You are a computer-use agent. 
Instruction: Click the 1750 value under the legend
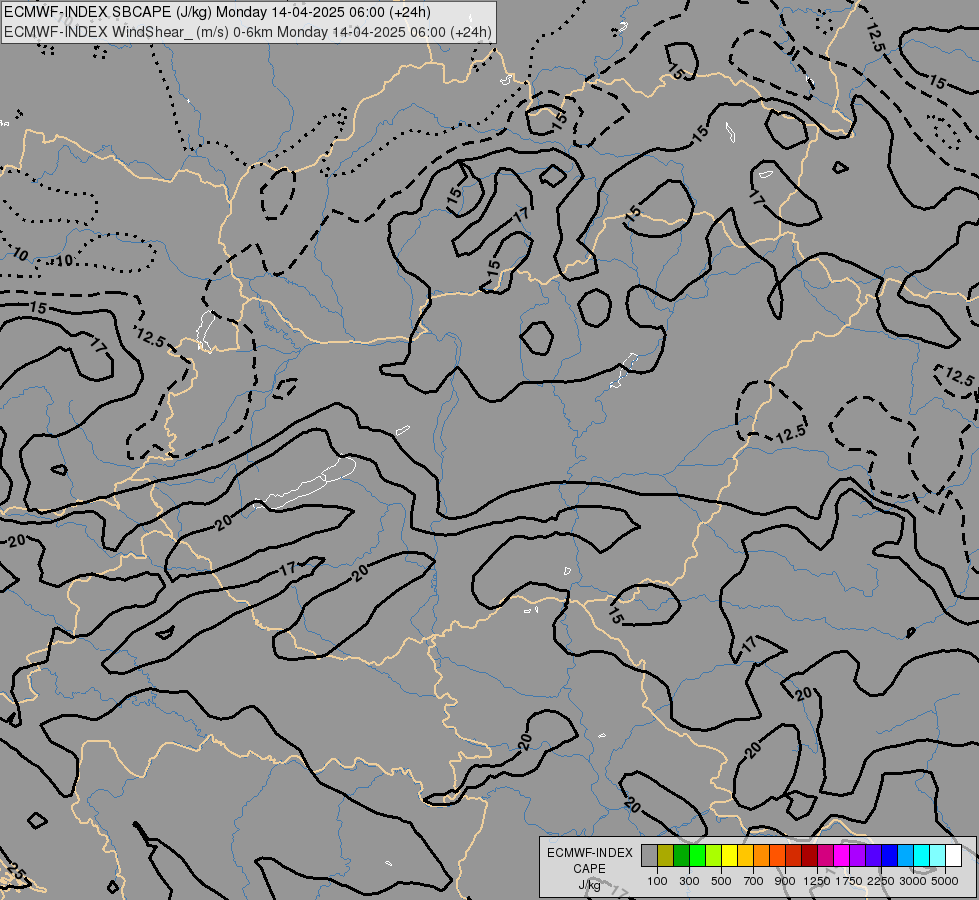(x=849, y=881)
